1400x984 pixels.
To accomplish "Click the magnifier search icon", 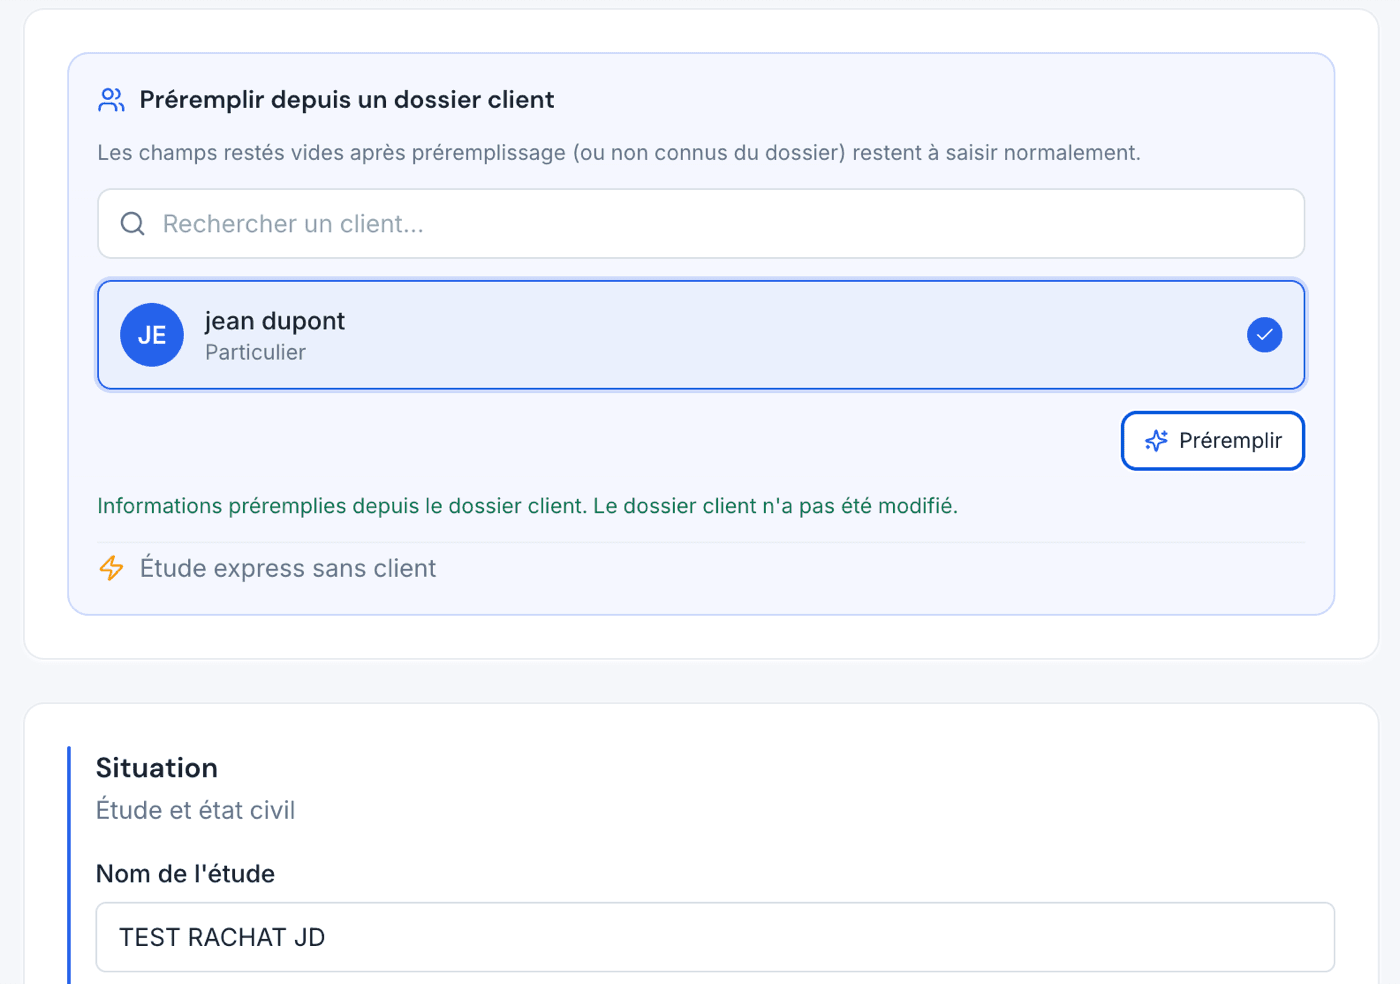I will pyautogui.click(x=133, y=224).
